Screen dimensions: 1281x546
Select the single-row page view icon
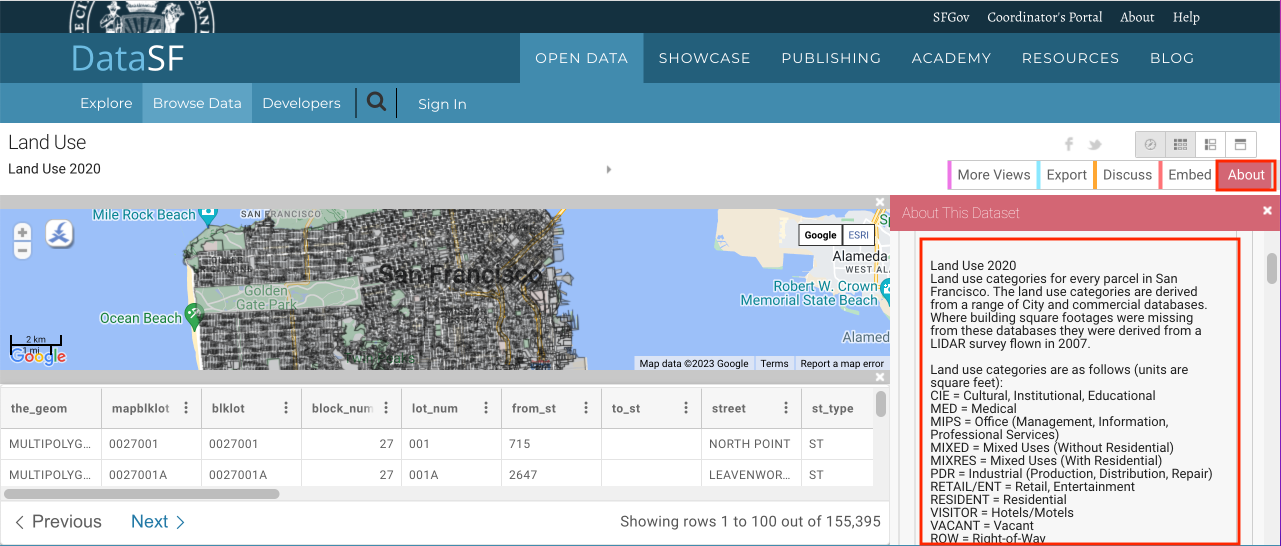point(1240,145)
